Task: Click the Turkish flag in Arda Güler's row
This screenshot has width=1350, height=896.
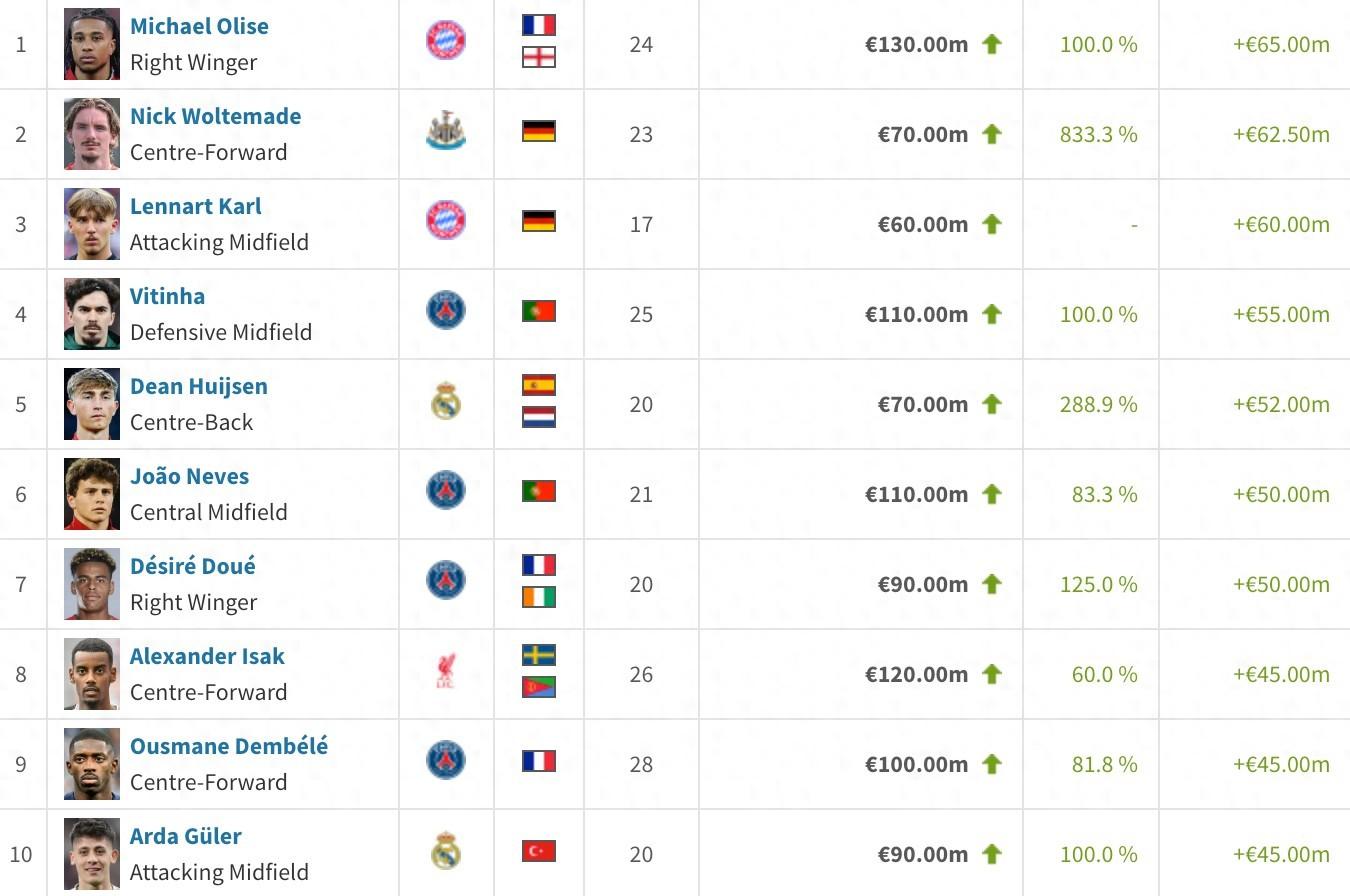Action: click(x=539, y=851)
